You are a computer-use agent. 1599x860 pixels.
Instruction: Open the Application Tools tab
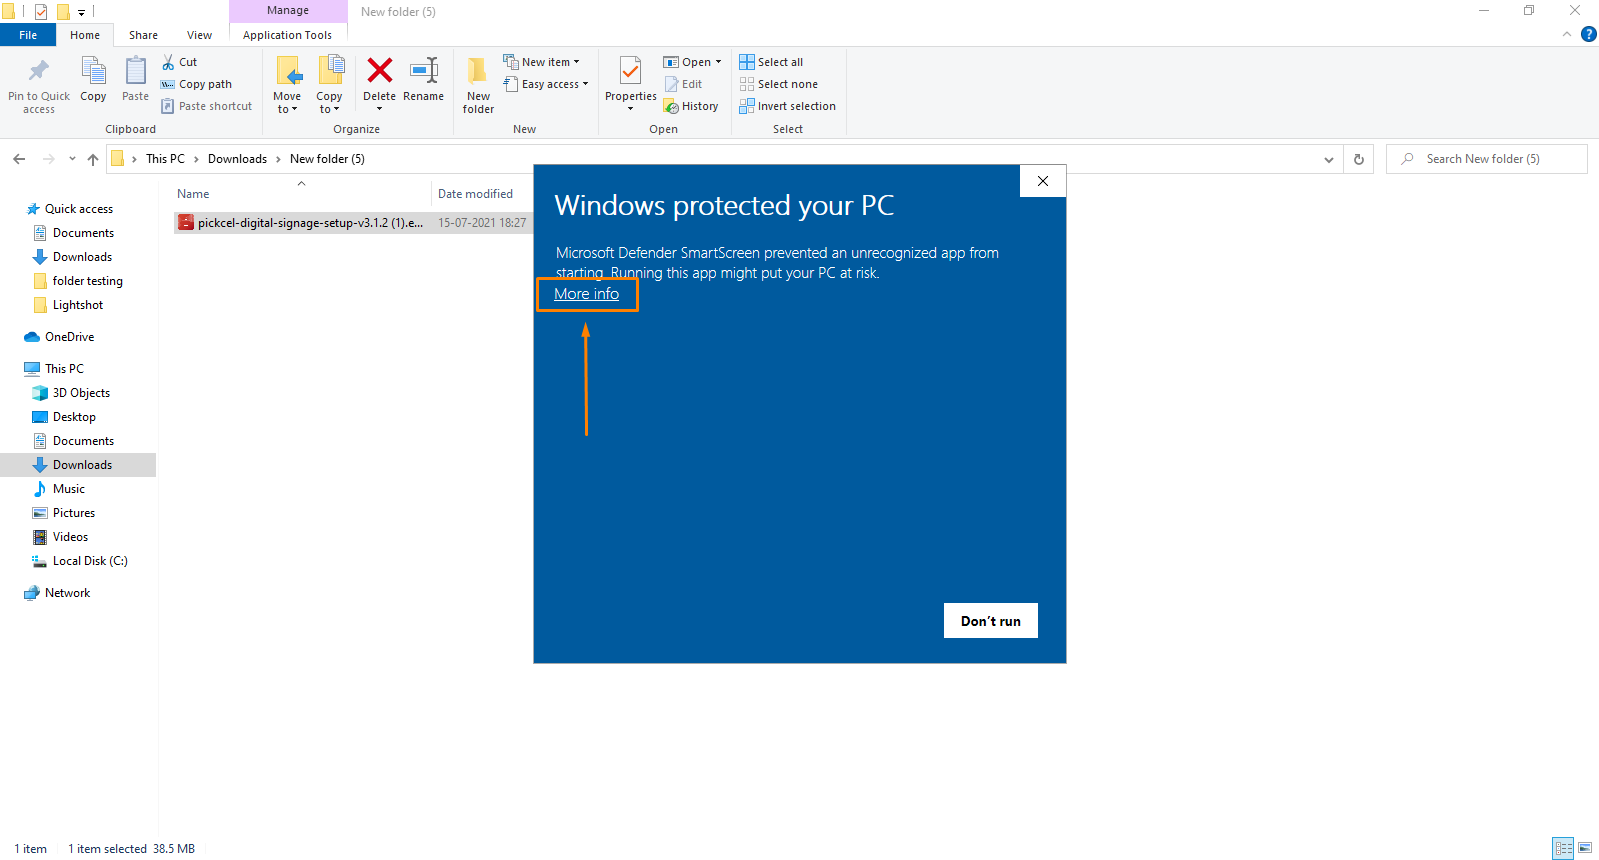tap(287, 35)
